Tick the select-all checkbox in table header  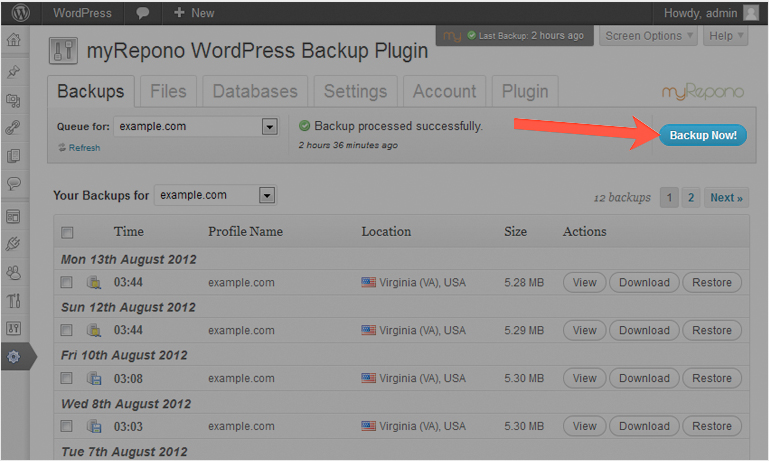point(67,232)
